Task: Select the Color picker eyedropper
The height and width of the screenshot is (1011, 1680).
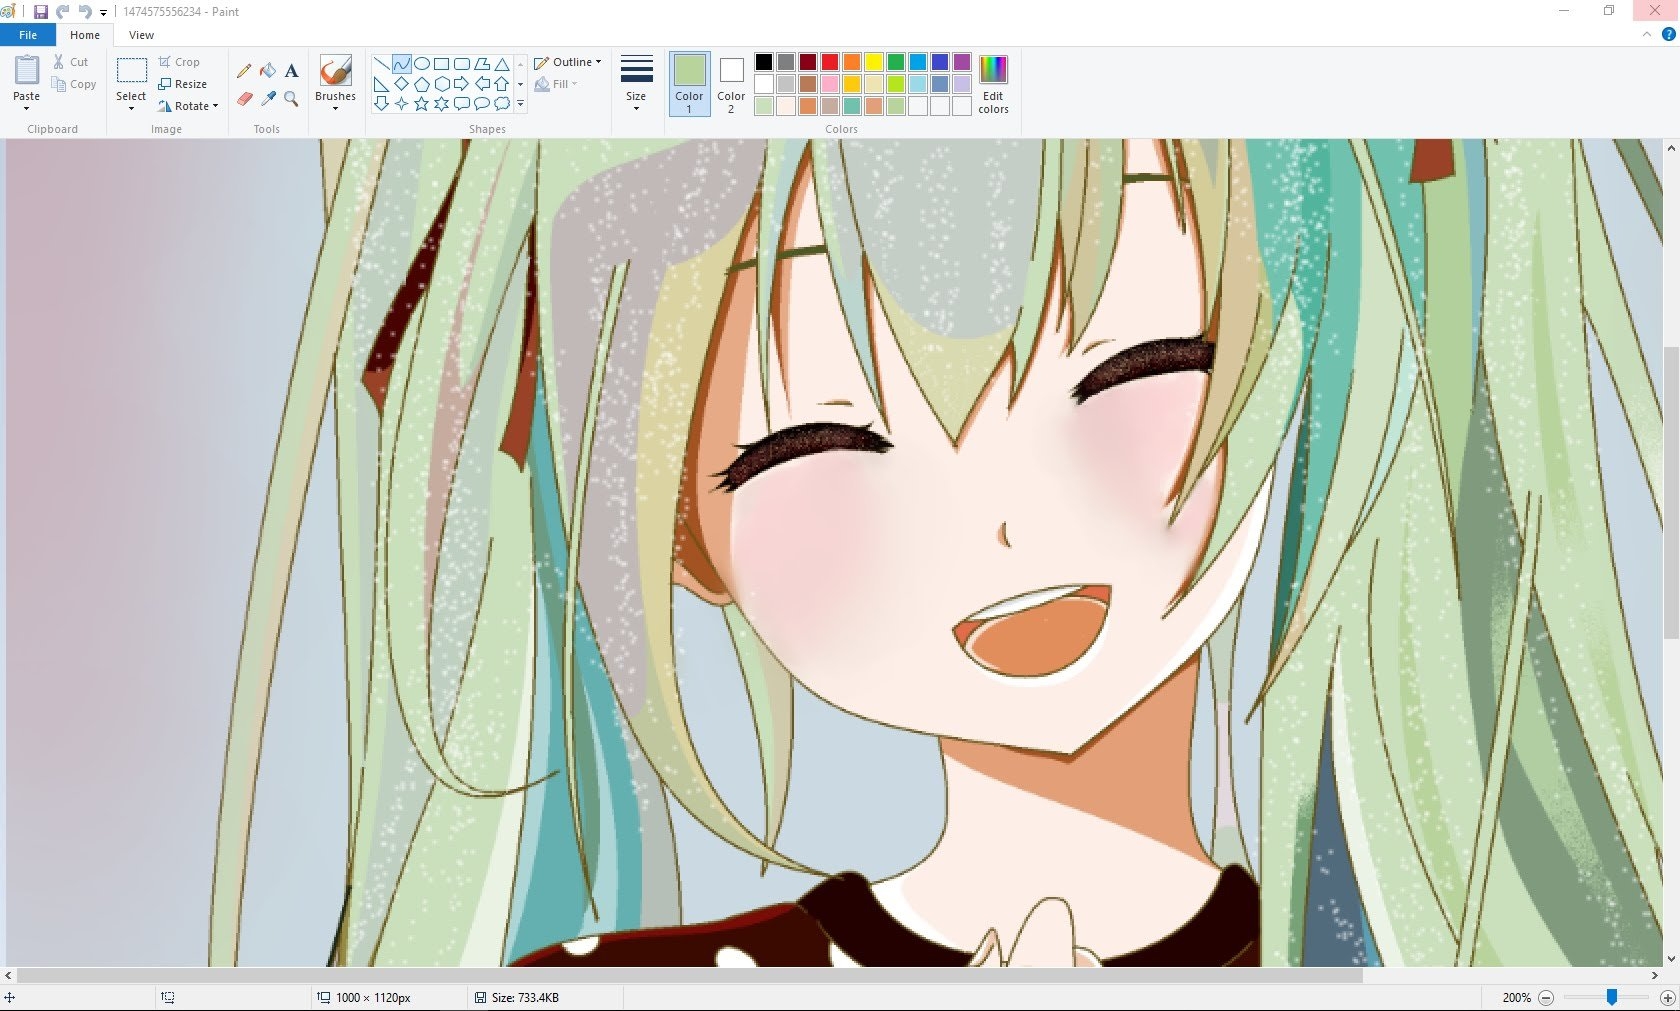Action: tap(268, 98)
